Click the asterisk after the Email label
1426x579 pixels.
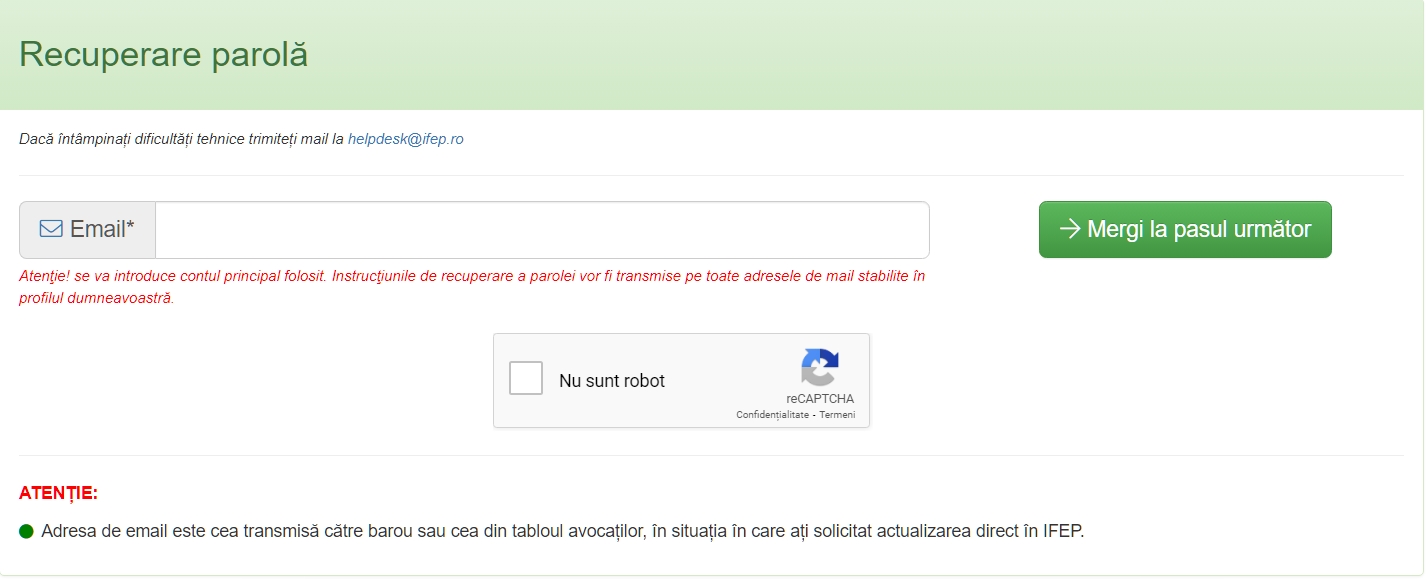[130, 227]
